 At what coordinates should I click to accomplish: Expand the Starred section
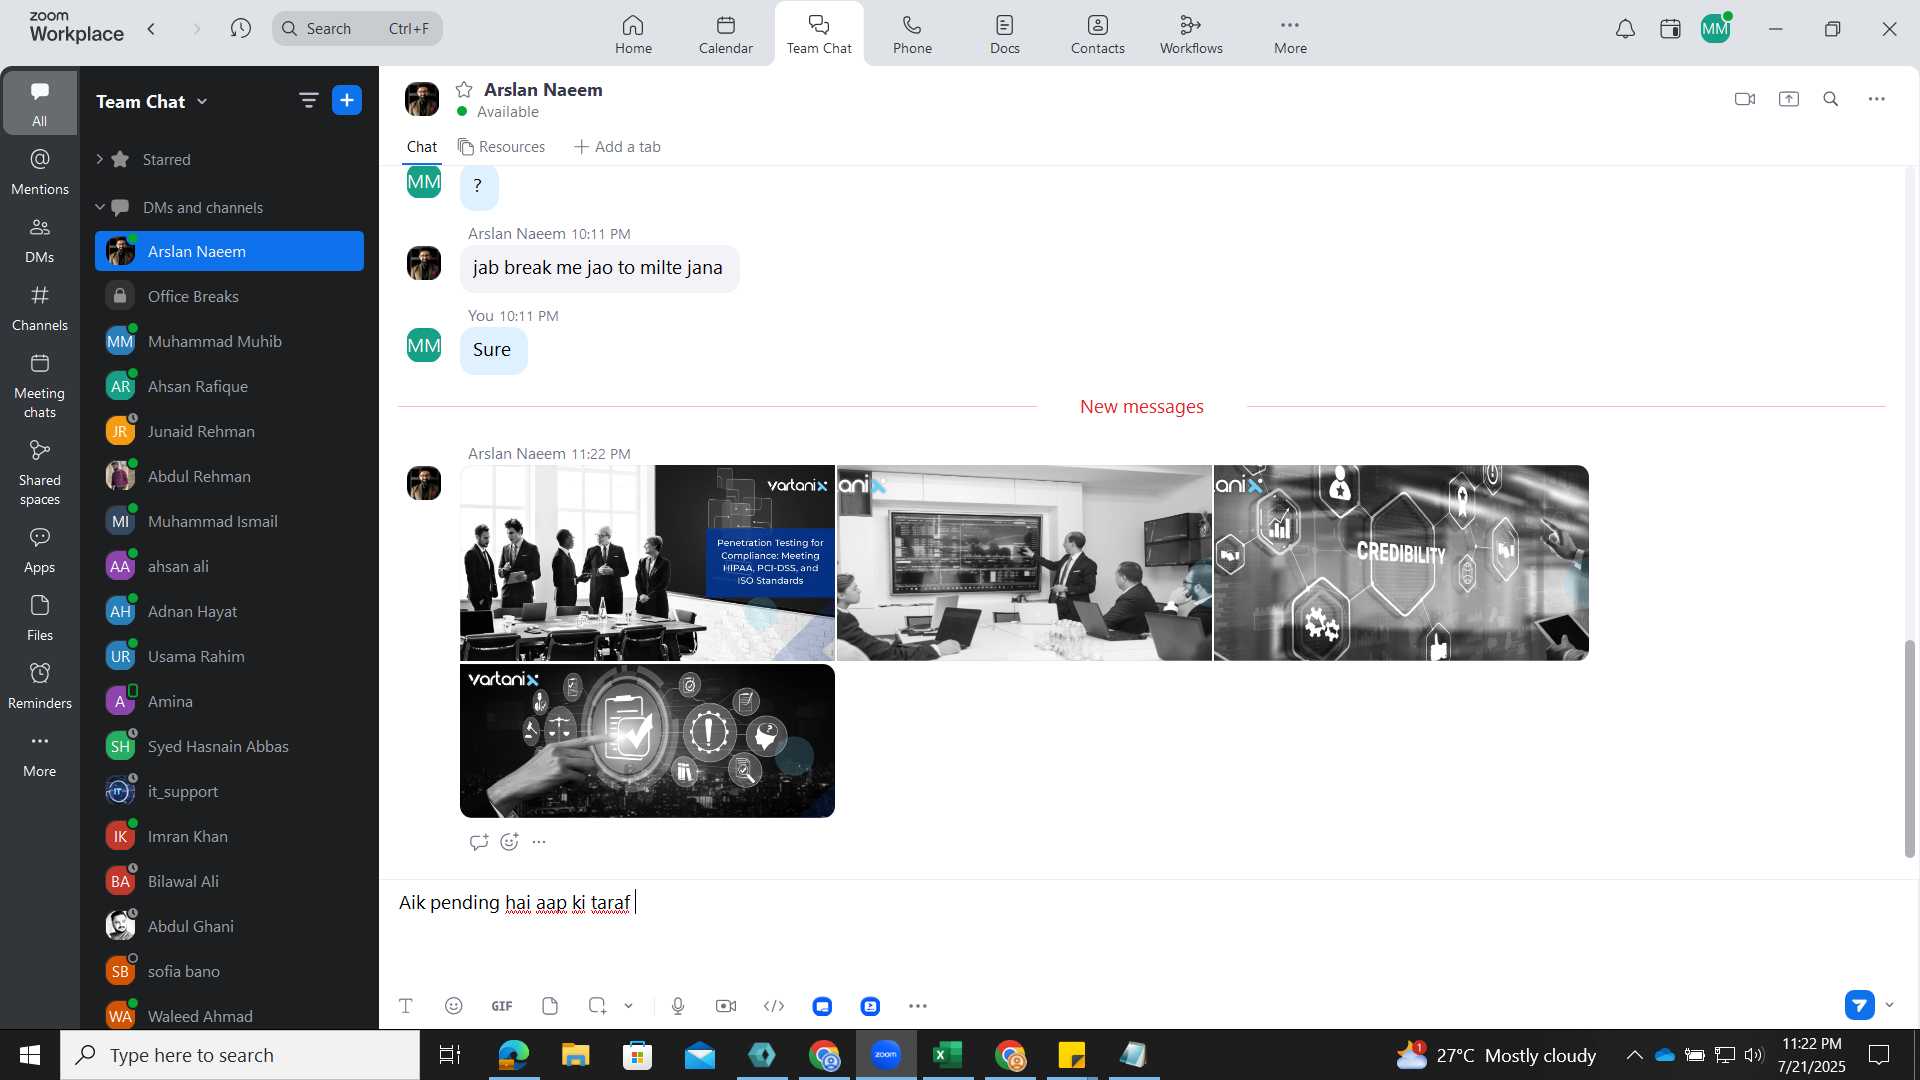(100, 159)
